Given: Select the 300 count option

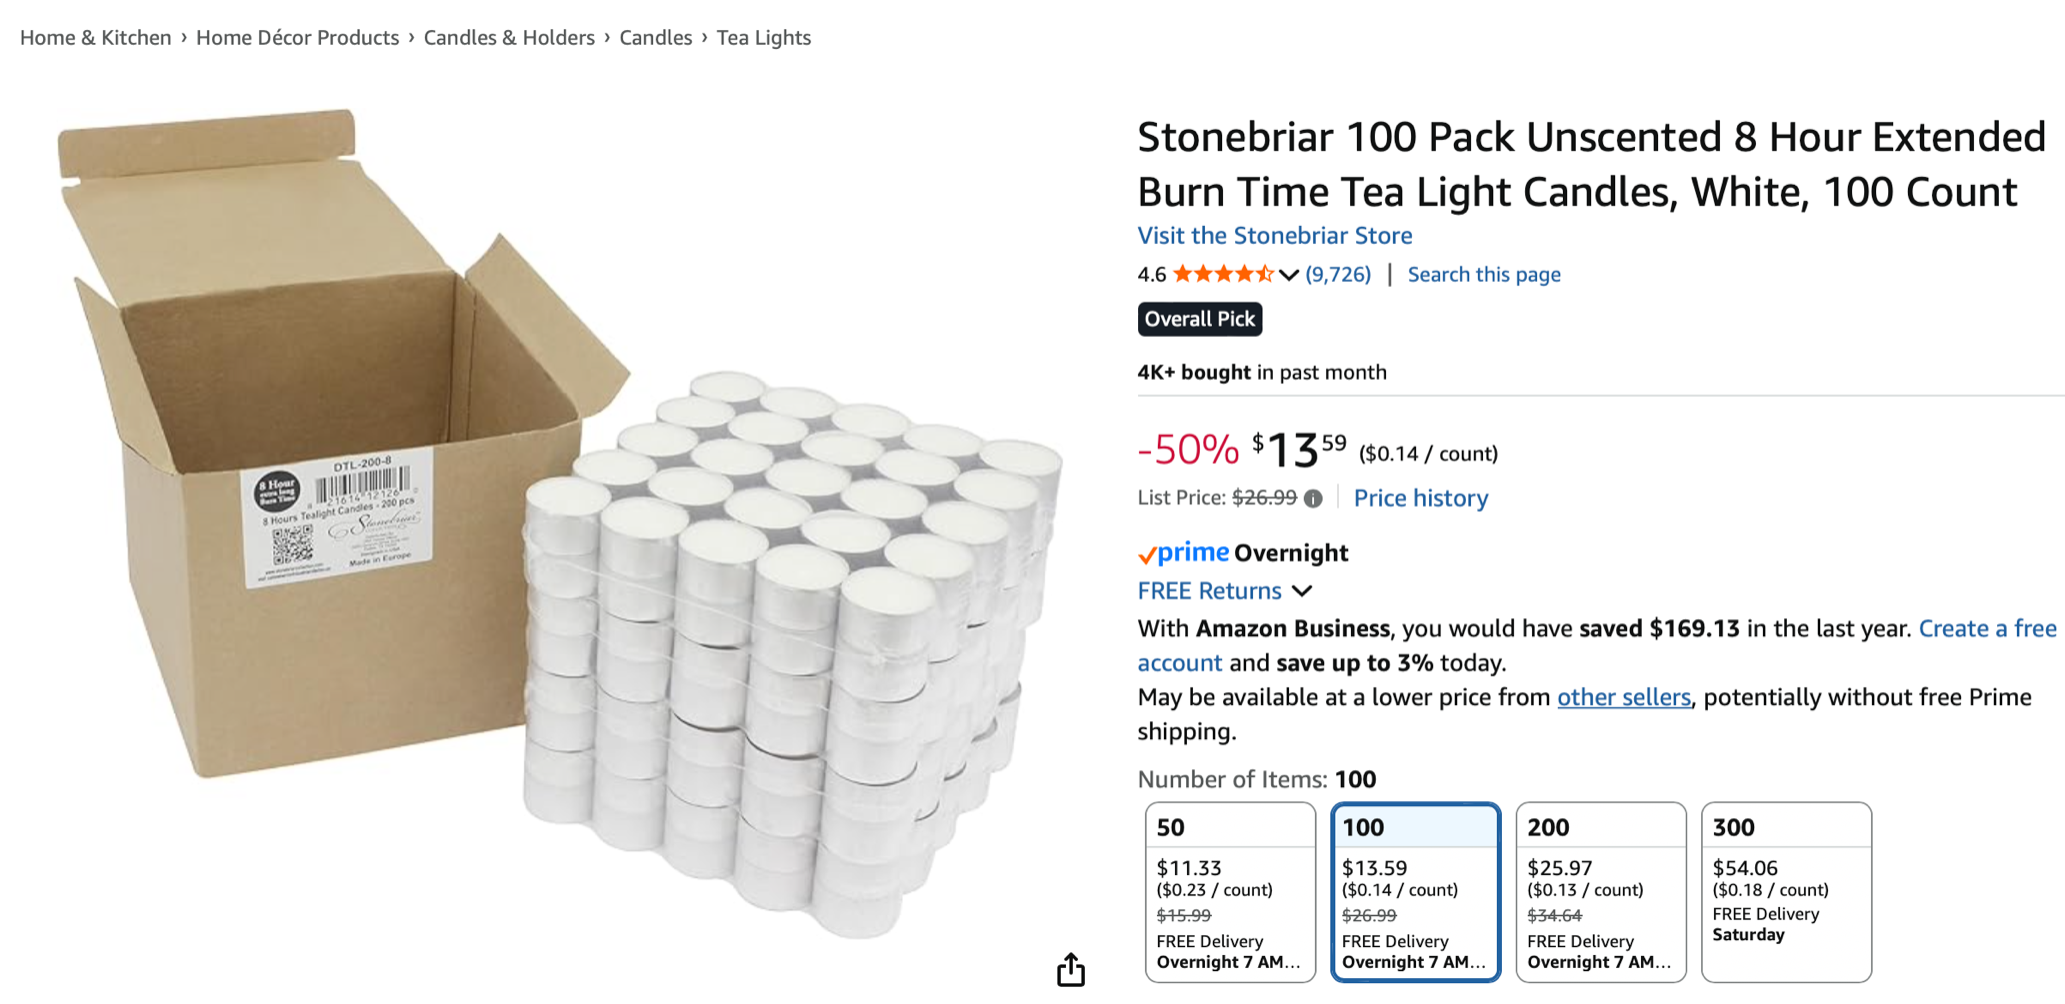Looking at the screenshot, I should click(x=1785, y=891).
